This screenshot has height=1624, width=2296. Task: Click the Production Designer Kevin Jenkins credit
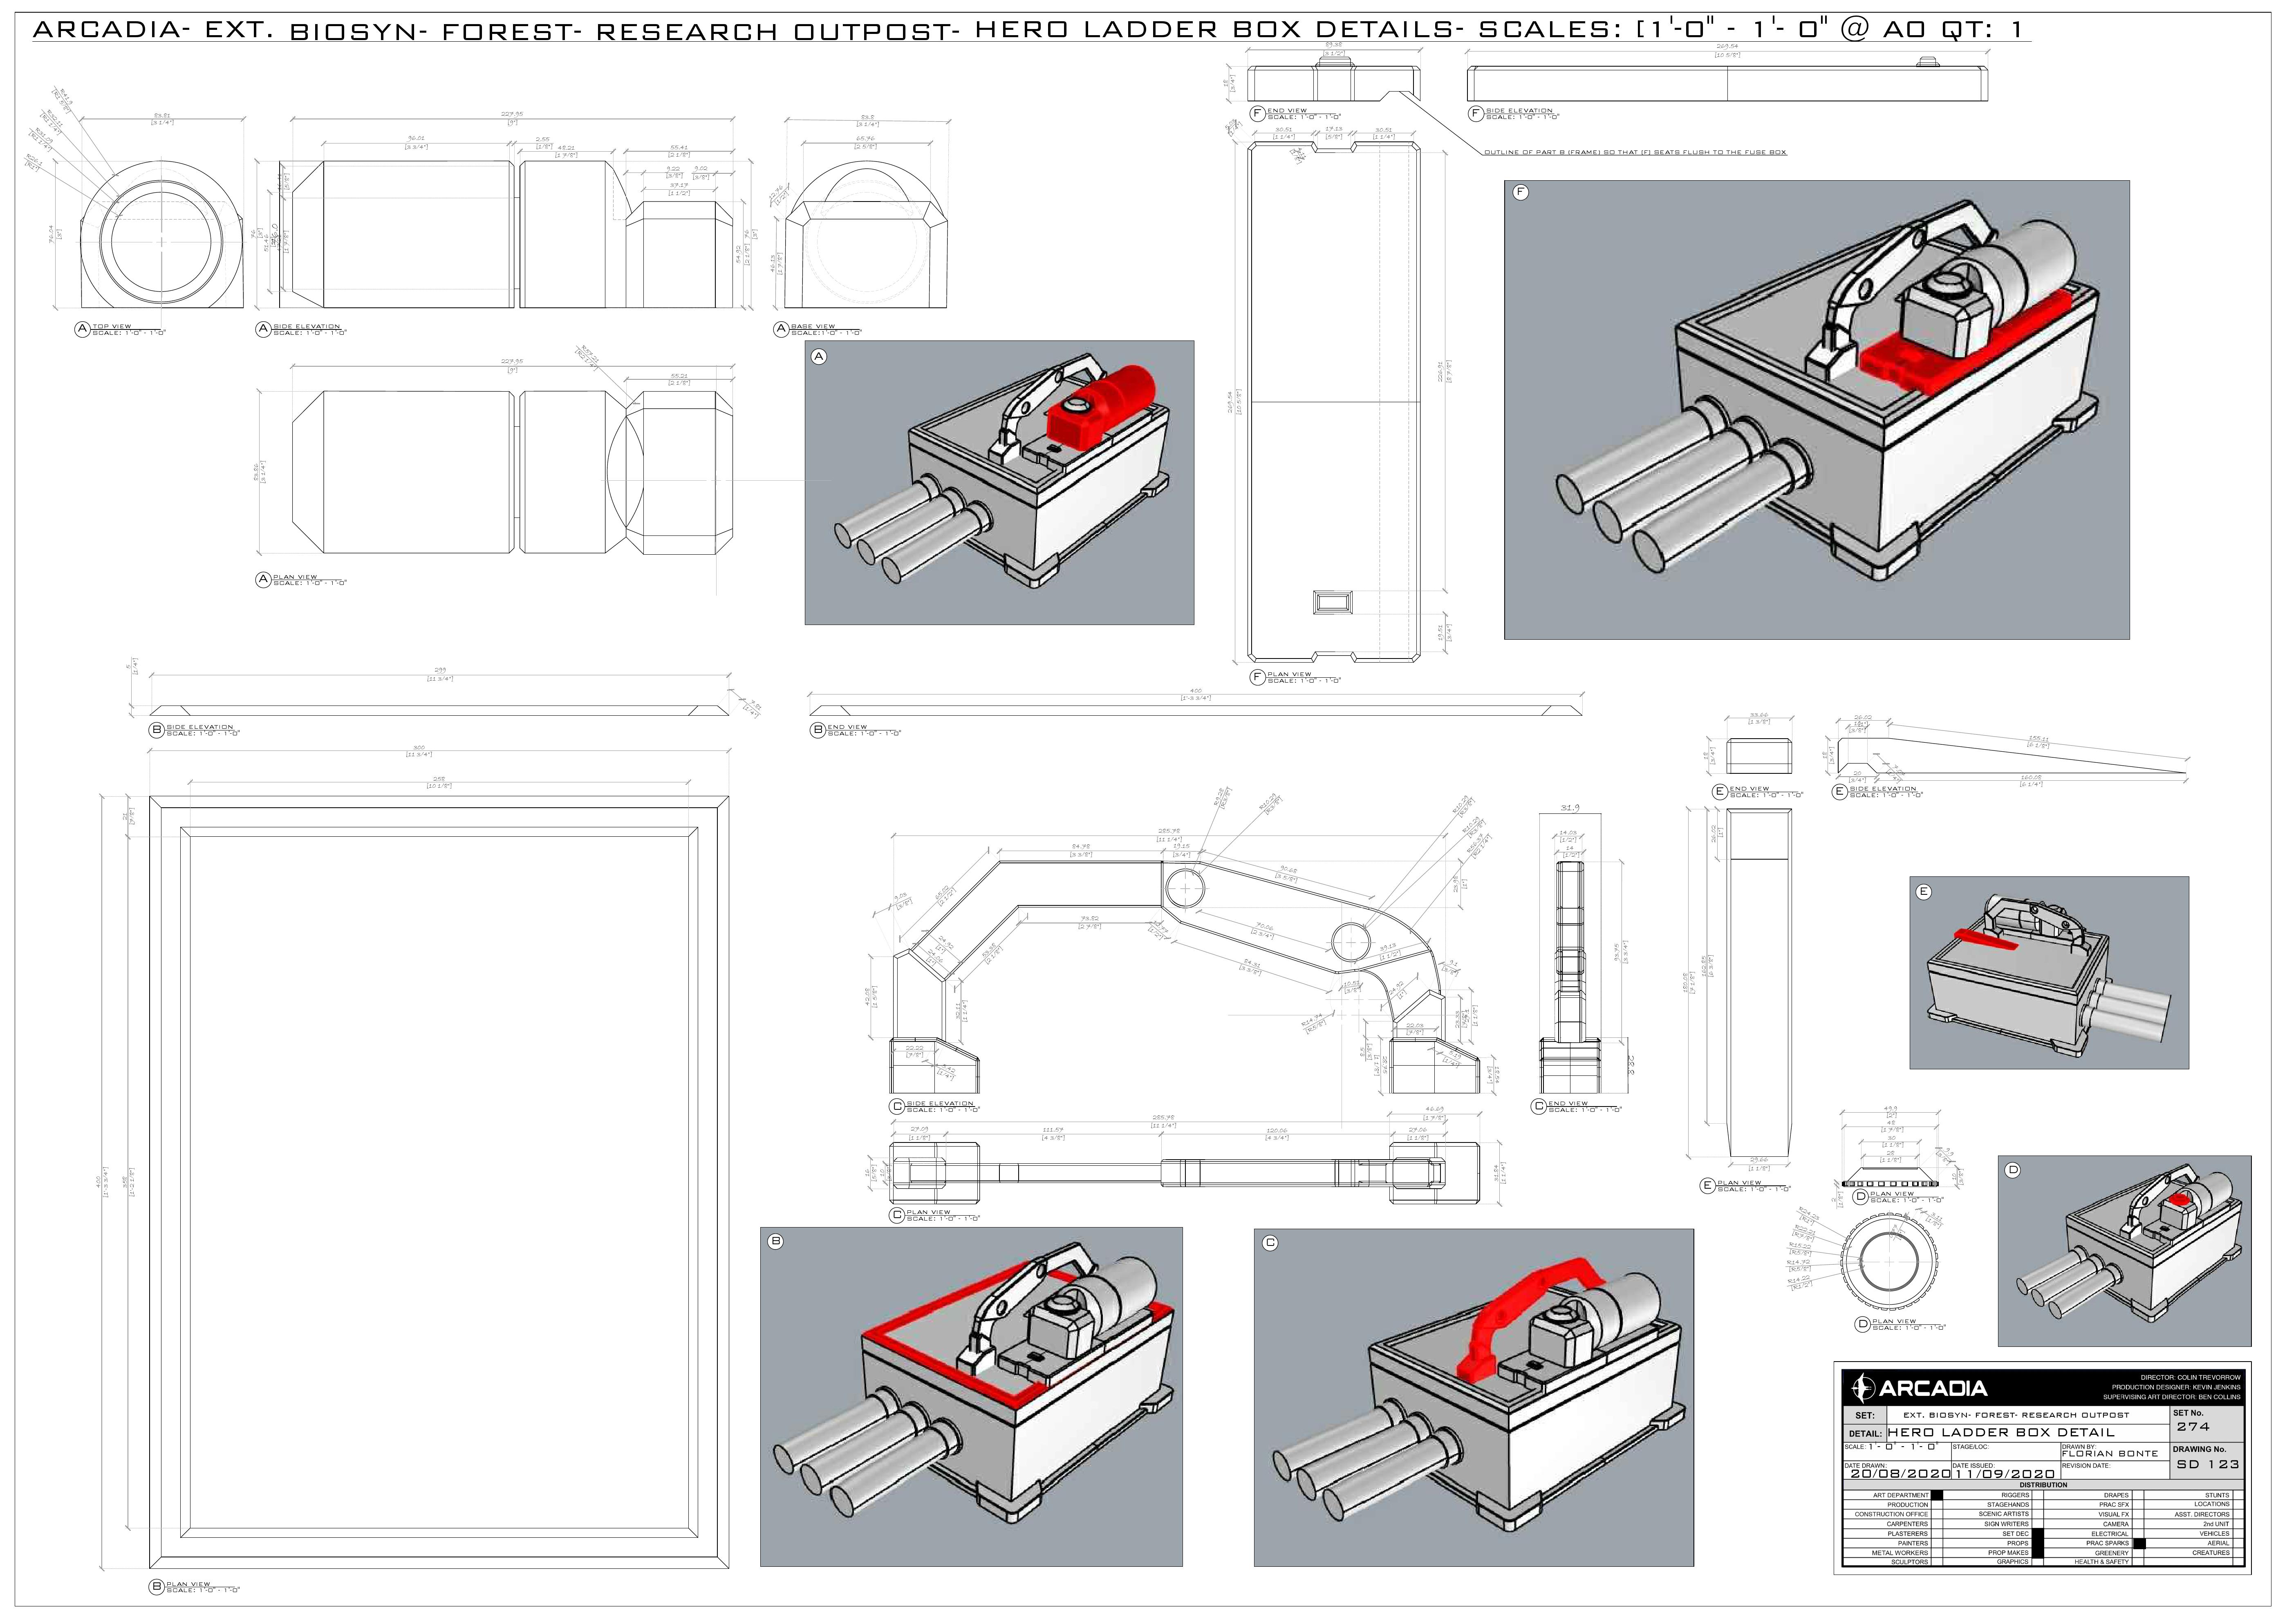click(2176, 1387)
